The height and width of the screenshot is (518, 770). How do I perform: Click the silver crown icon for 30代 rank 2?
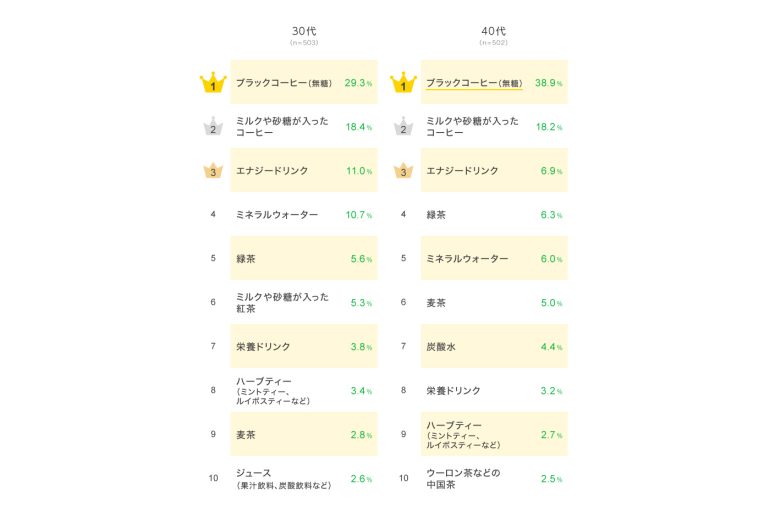[x=213, y=127]
